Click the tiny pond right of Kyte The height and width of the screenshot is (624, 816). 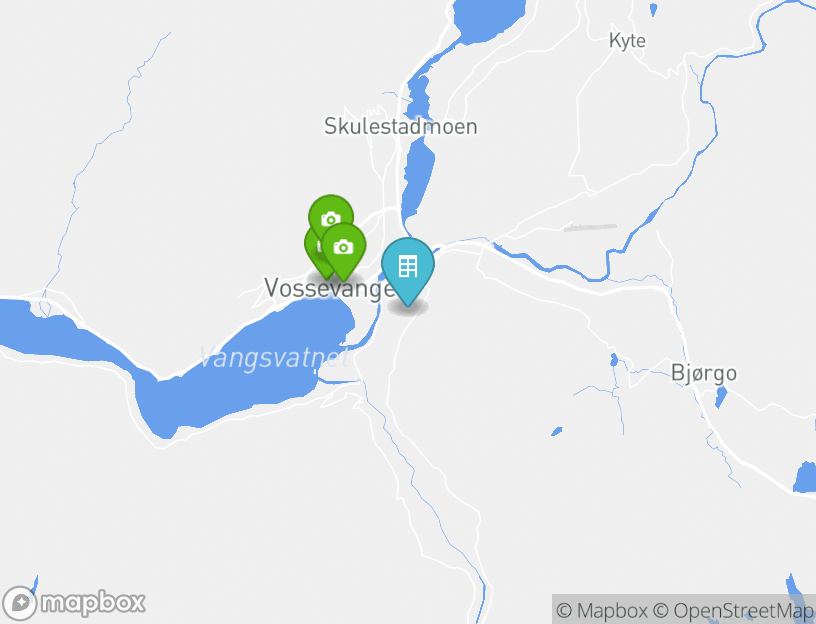click(x=653, y=9)
